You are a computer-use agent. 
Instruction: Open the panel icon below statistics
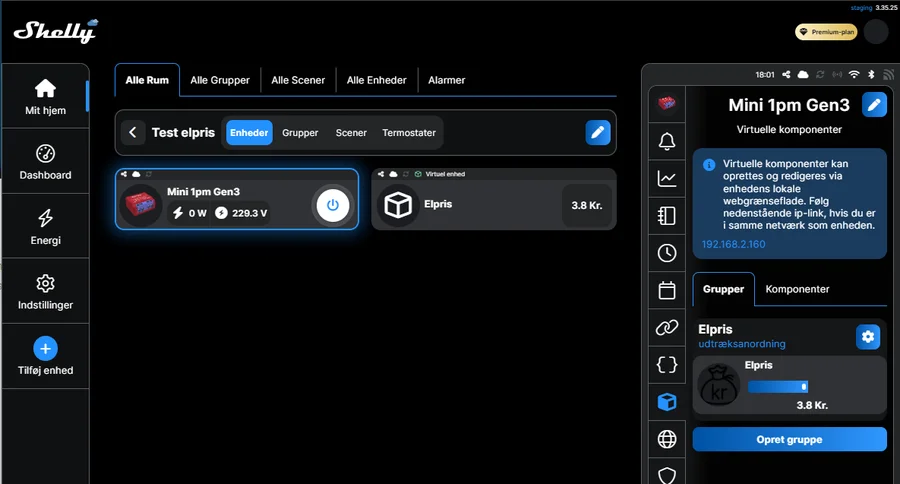pyautogui.click(x=666, y=216)
